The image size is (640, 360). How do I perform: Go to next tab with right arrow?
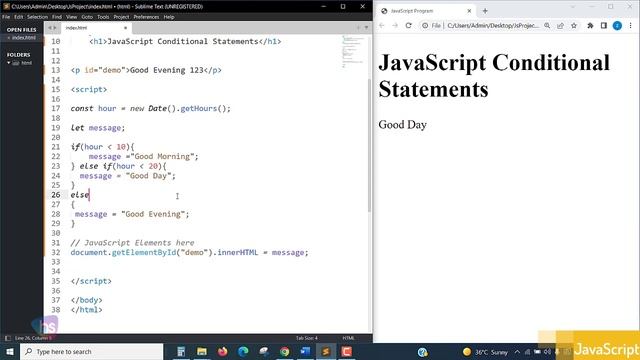(x=55, y=28)
